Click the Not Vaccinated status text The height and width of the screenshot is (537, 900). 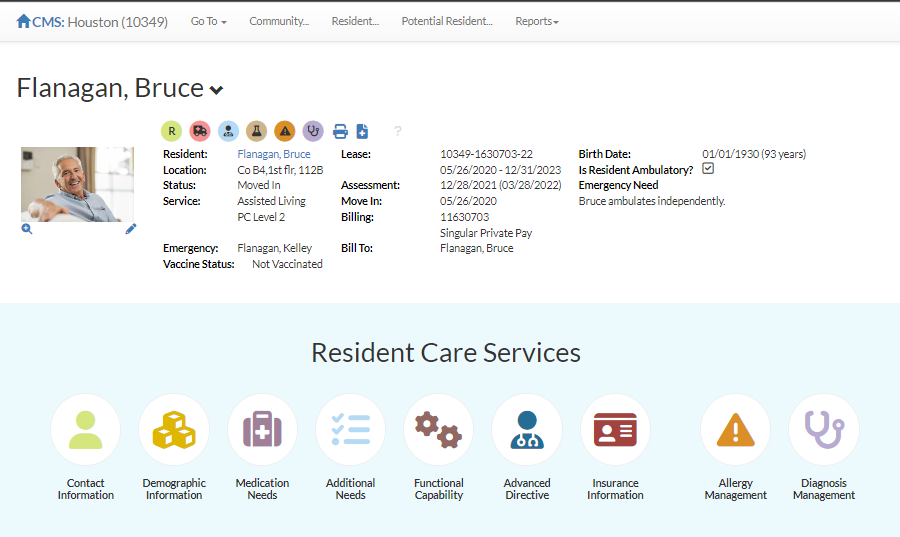click(288, 264)
